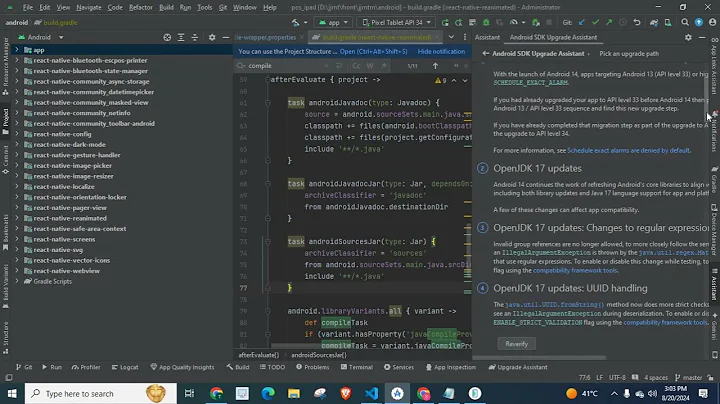Click Attach Debugger to Android Process icon
Viewport: 720px width, 404px height.
535,22
